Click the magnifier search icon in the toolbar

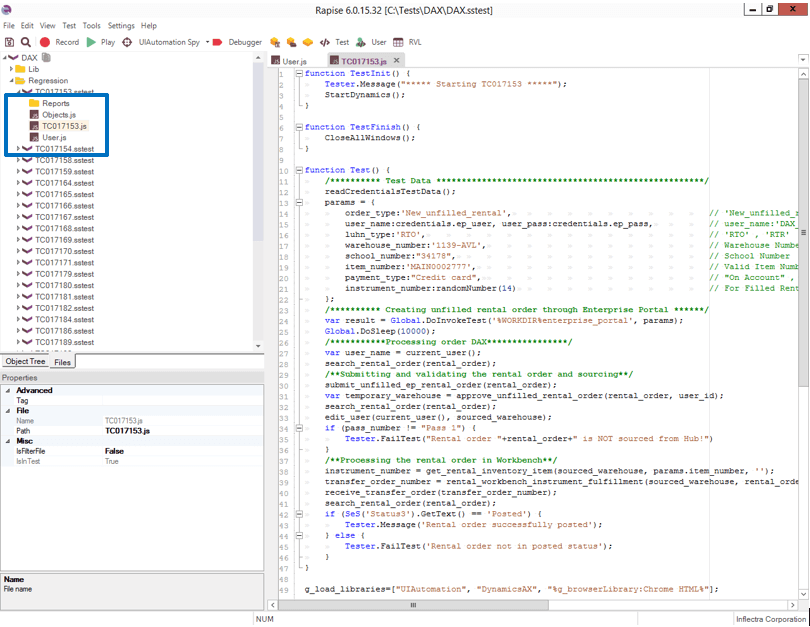click(25, 42)
